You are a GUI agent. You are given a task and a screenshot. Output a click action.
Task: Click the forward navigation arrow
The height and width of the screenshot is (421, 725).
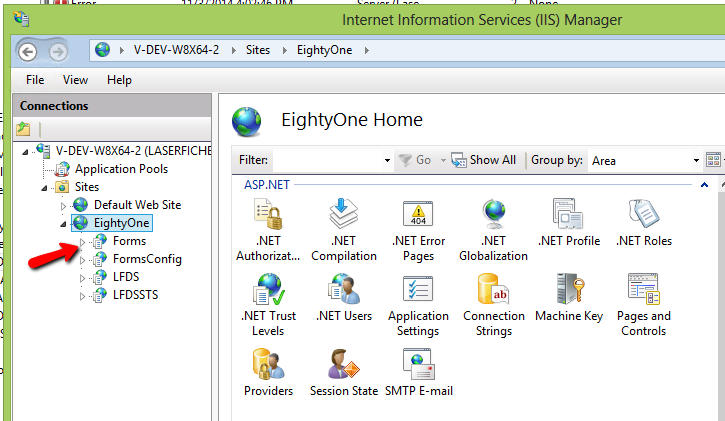58,52
